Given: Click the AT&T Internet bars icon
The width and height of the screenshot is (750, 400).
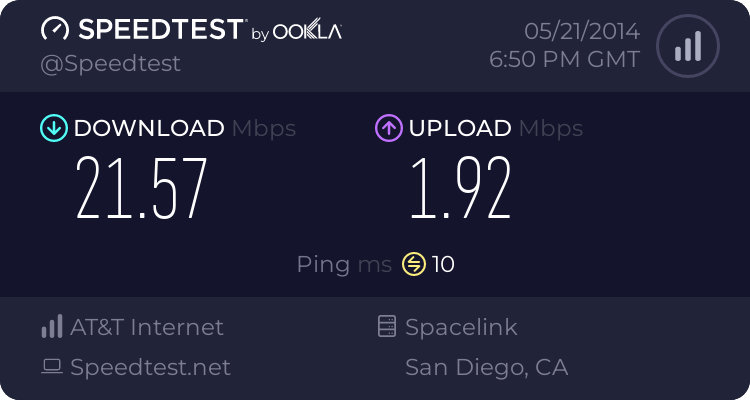Looking at the screenshot, I should (51, 327).
